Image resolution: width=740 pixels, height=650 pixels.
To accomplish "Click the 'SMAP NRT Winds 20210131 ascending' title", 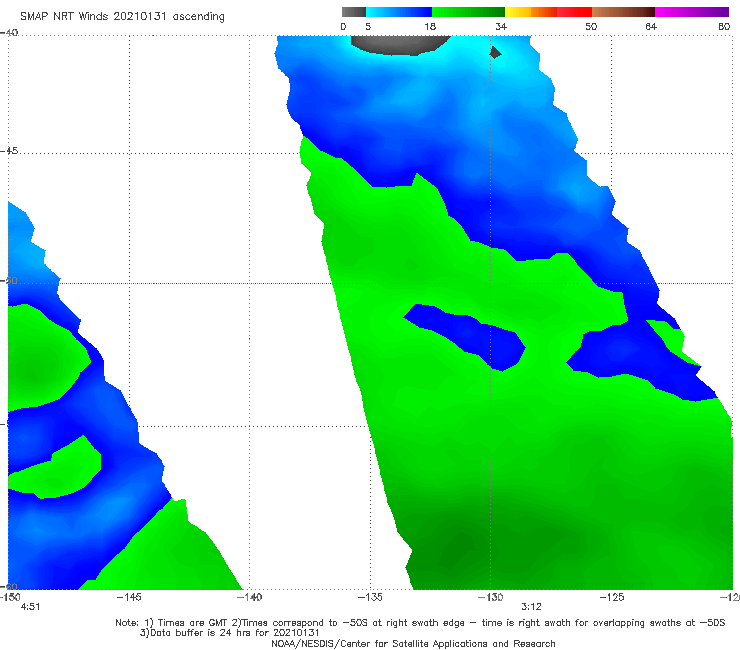I will pyautogui.click(x=122, y=16).
